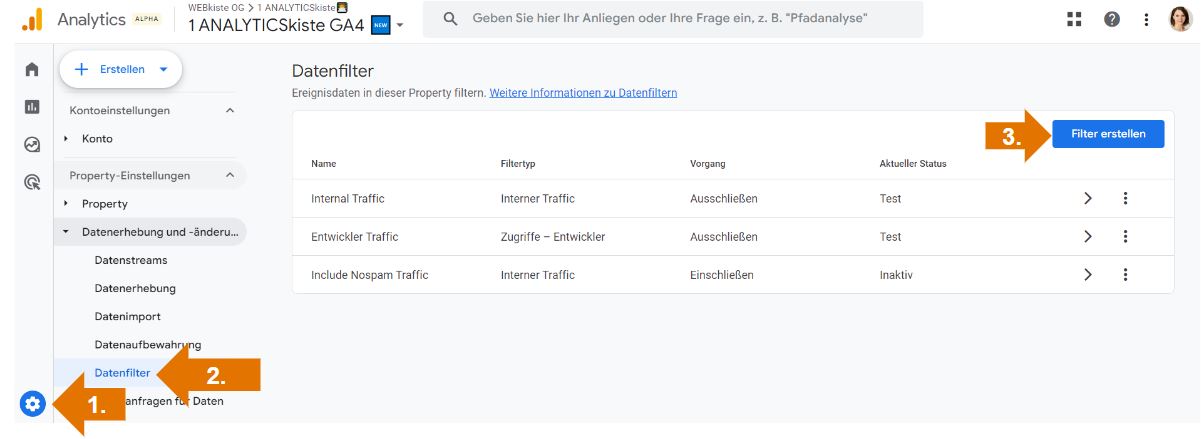This screenshot has width=1201, height=439.
Task: Open more options for Internal Traffic filter
Action: pos(1125,198)
